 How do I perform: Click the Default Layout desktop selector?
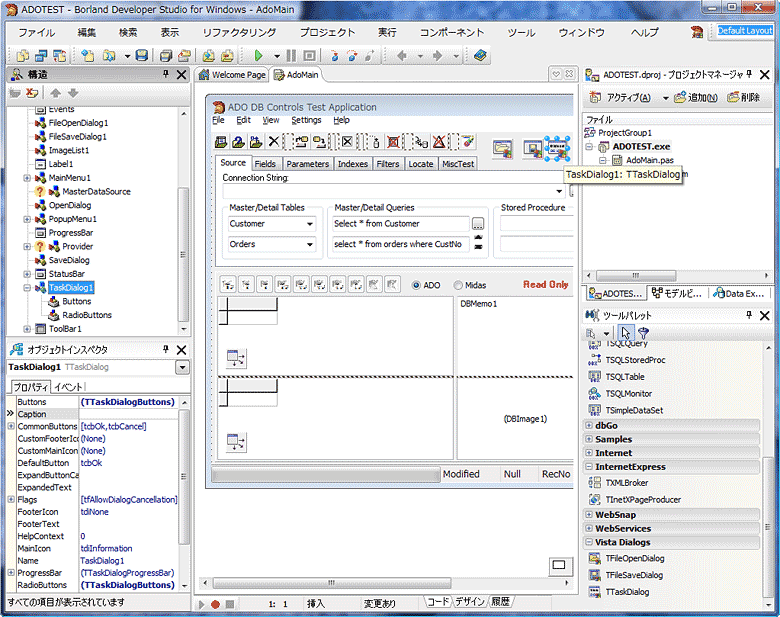pyautogui.click(x=745, y=30)
